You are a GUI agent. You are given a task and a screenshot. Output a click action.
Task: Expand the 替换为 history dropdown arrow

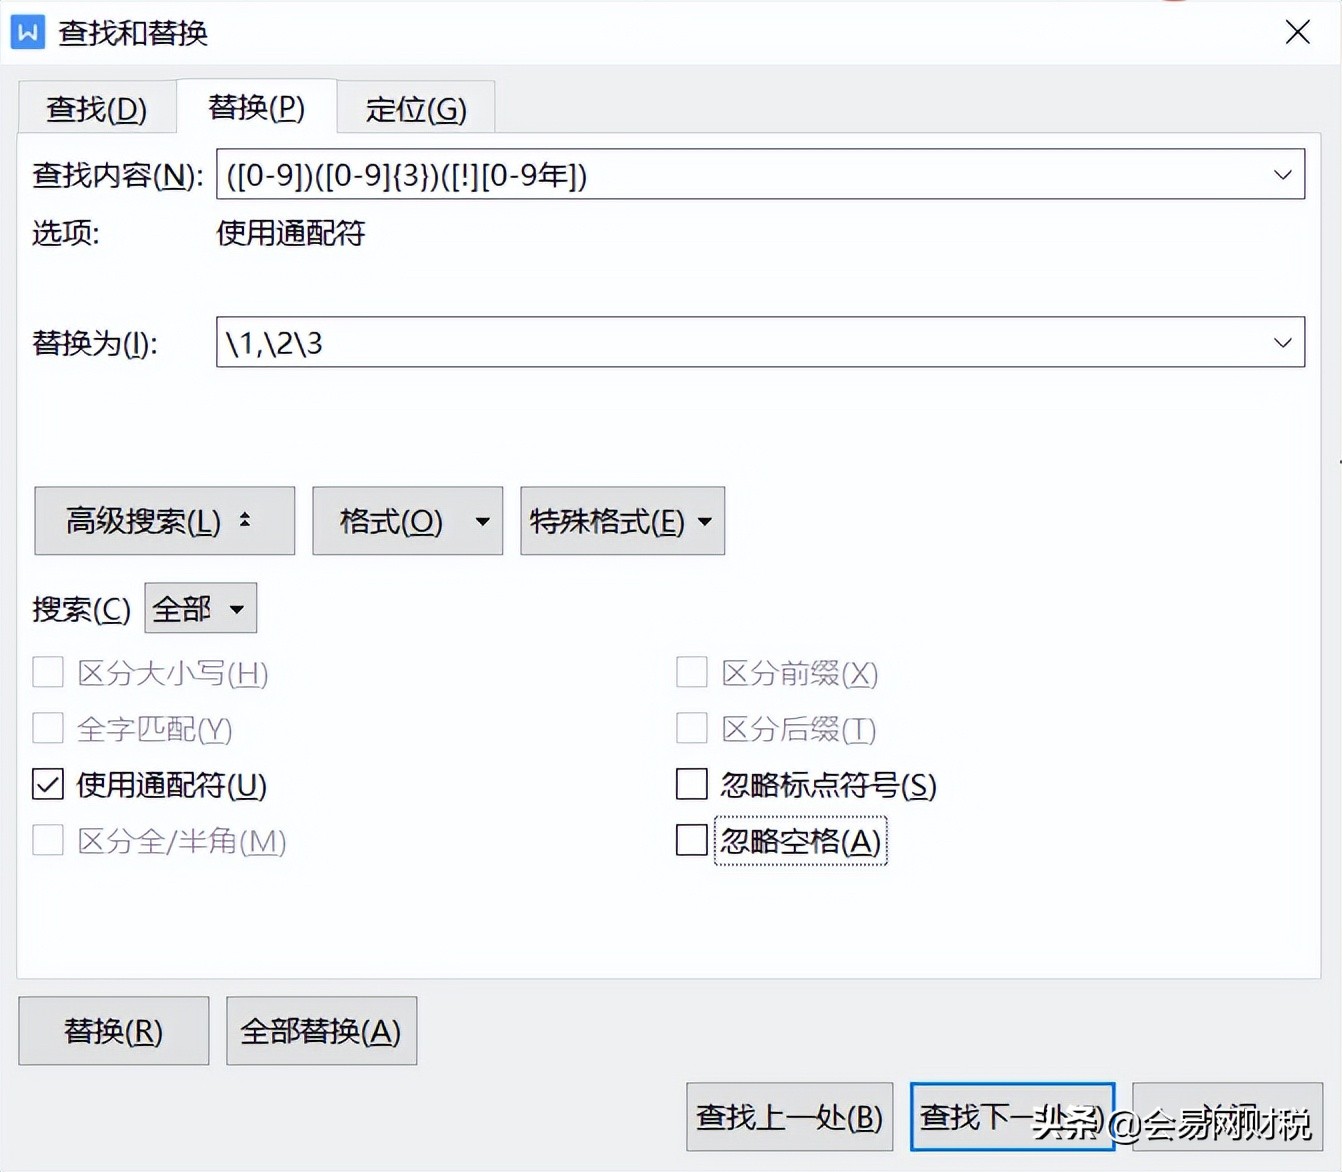[1283, 343]
